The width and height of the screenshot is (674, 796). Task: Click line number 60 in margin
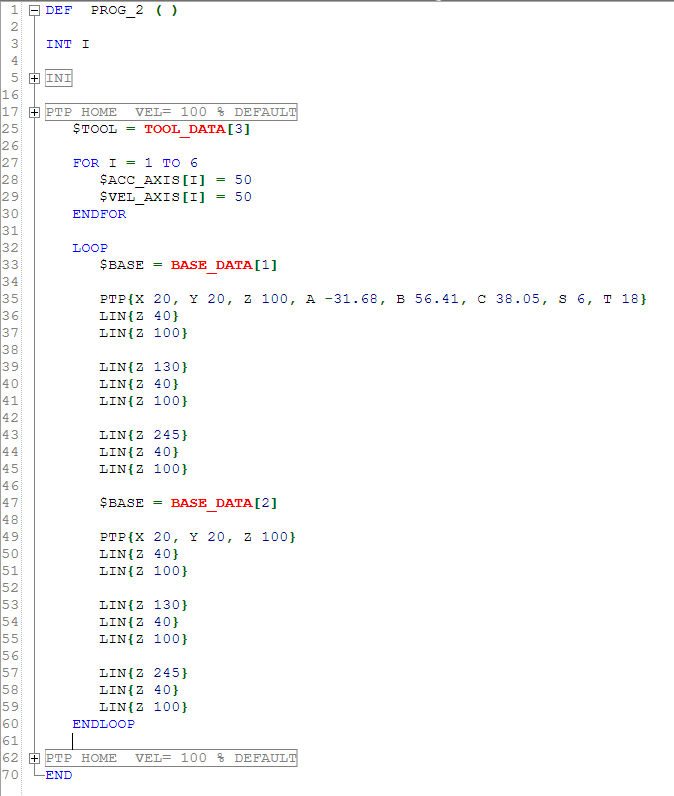tap(10, 724)
